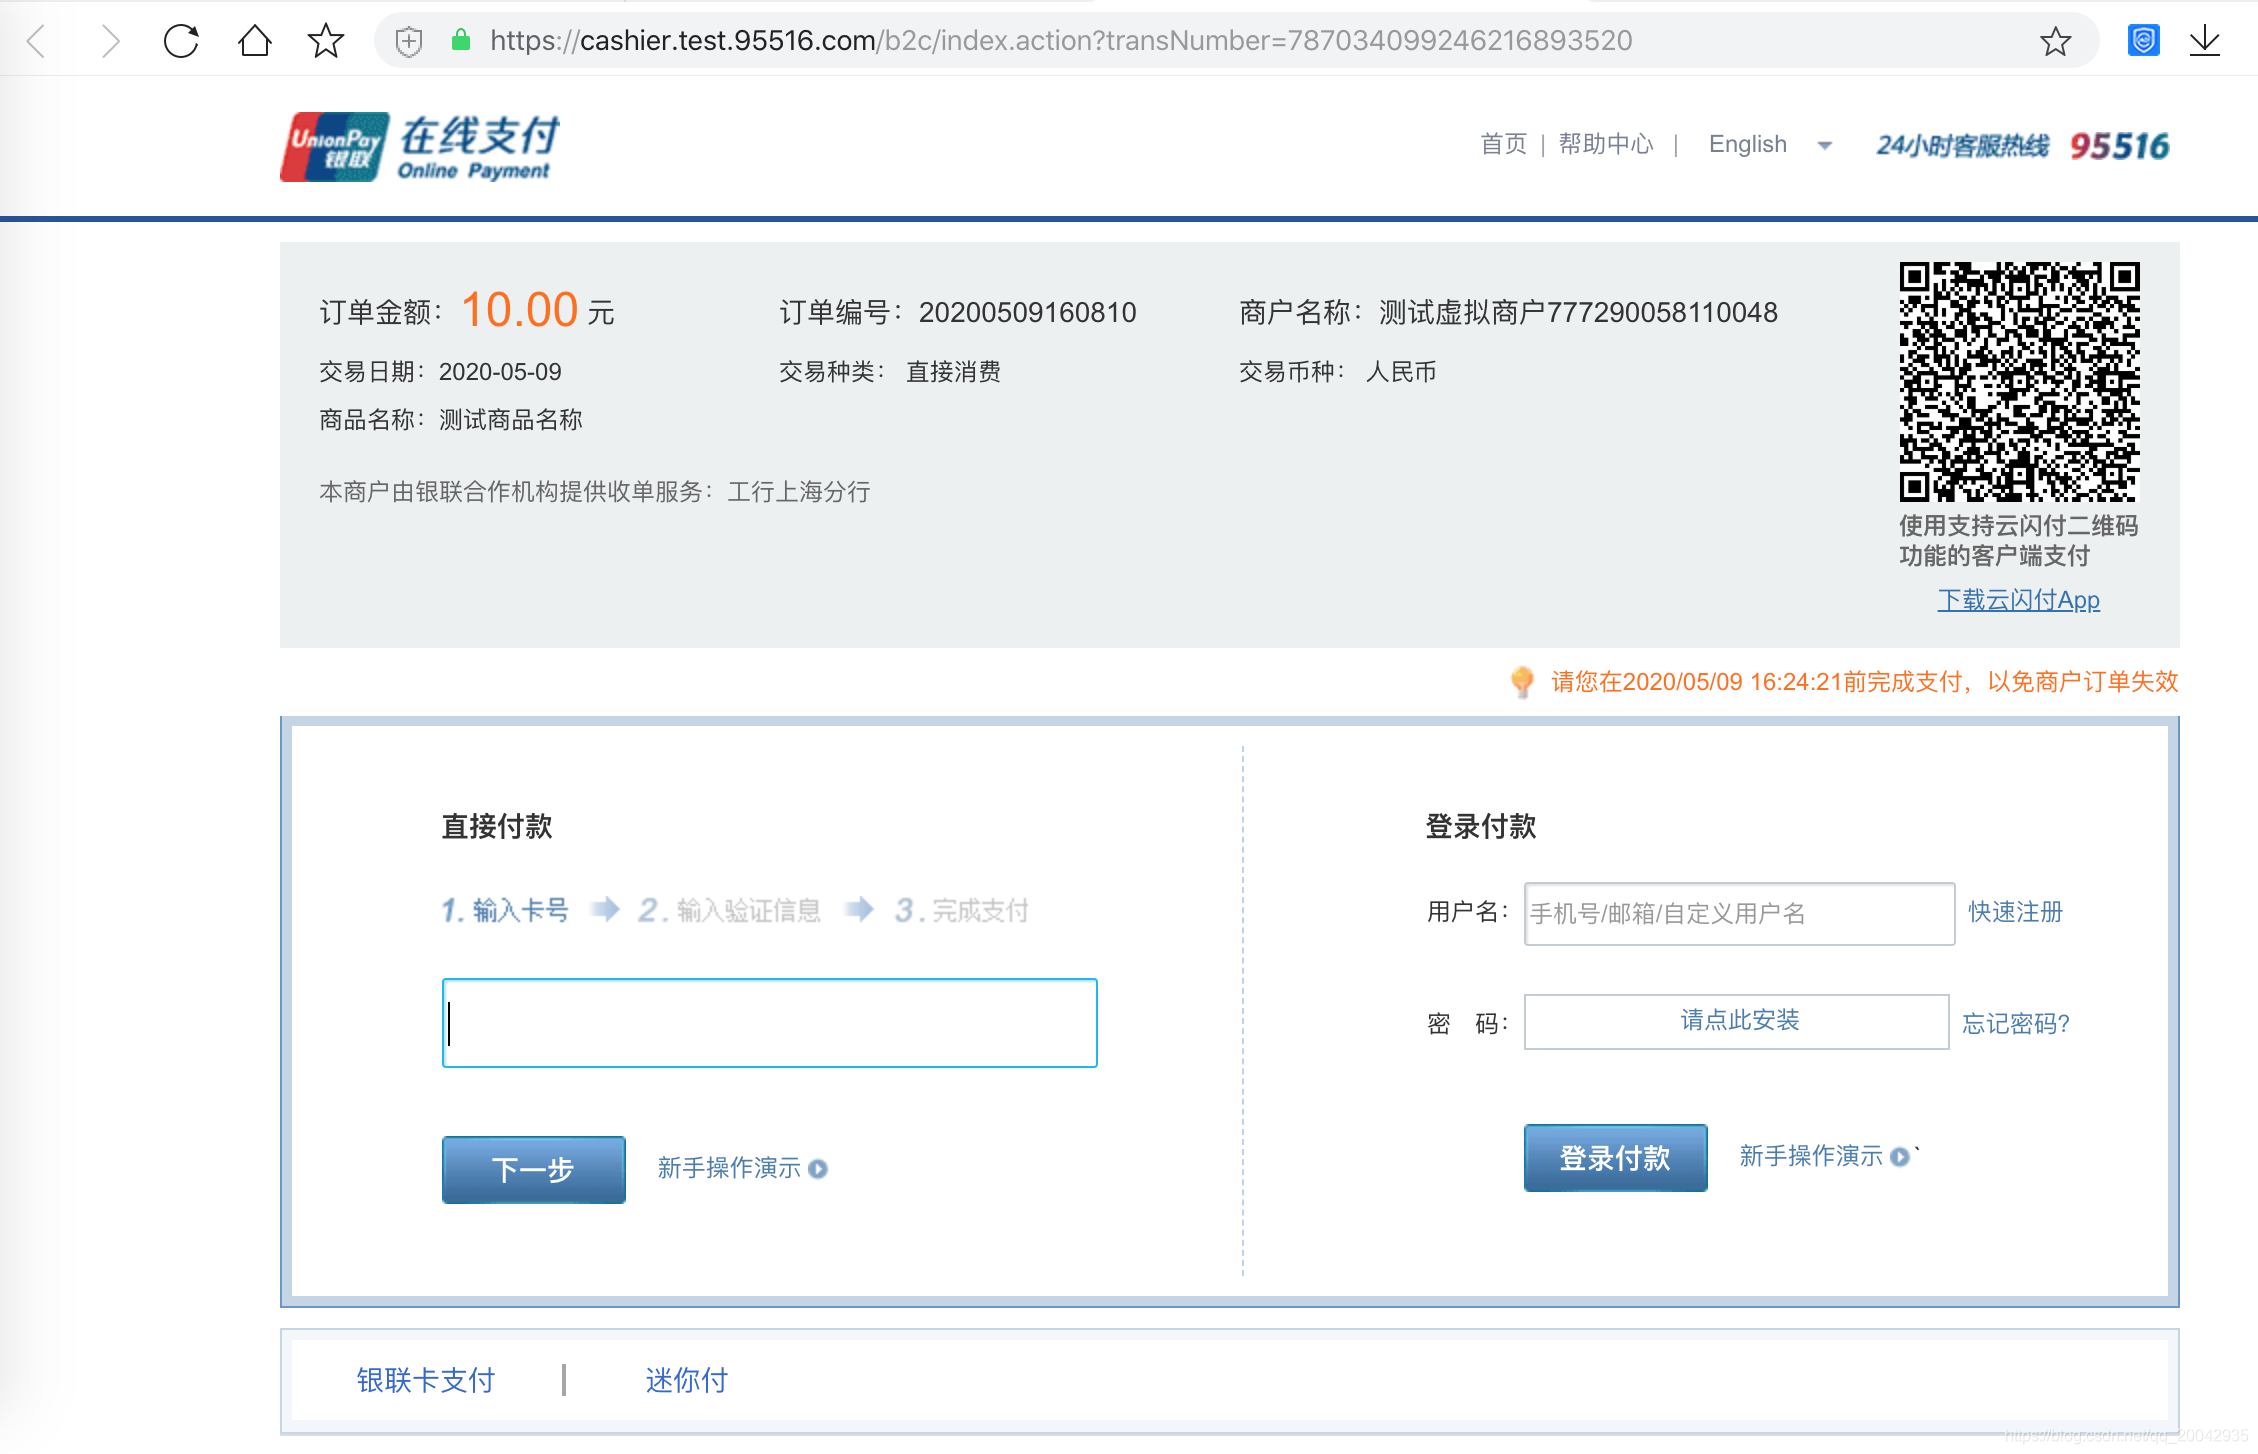Click the QR code image

point(2019,382)
